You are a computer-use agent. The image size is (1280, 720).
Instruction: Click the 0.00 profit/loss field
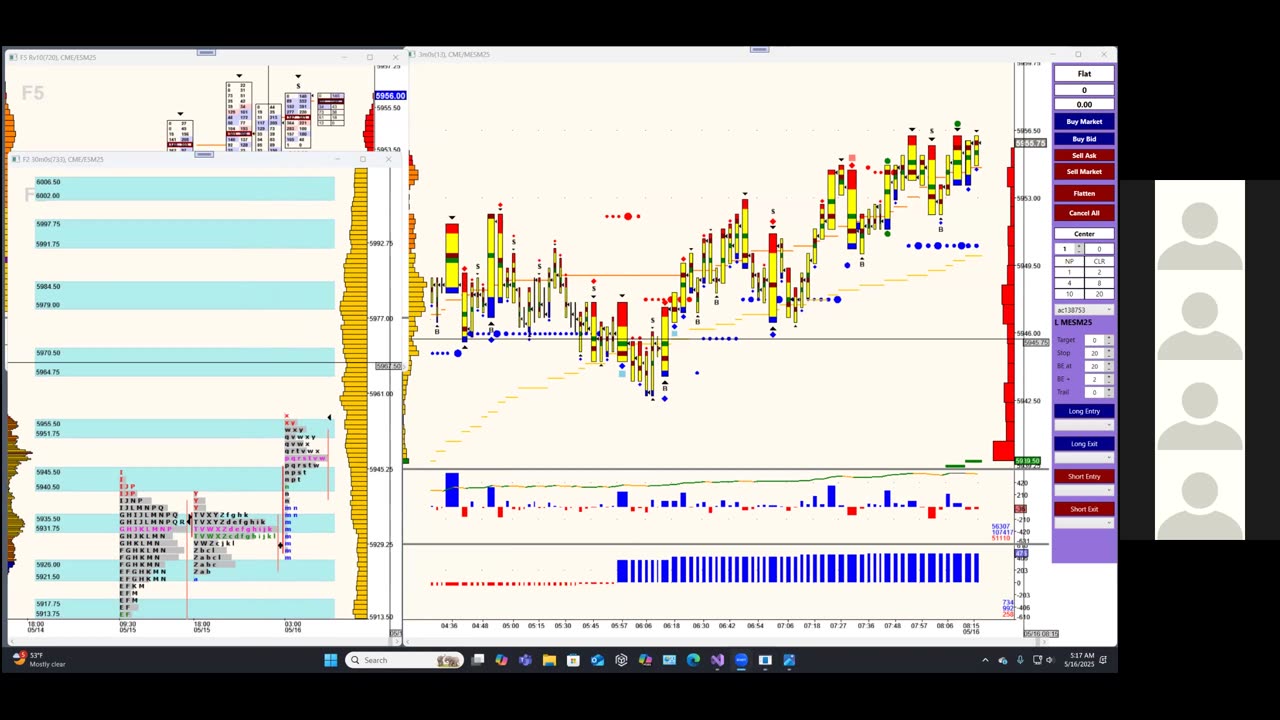1084,104
